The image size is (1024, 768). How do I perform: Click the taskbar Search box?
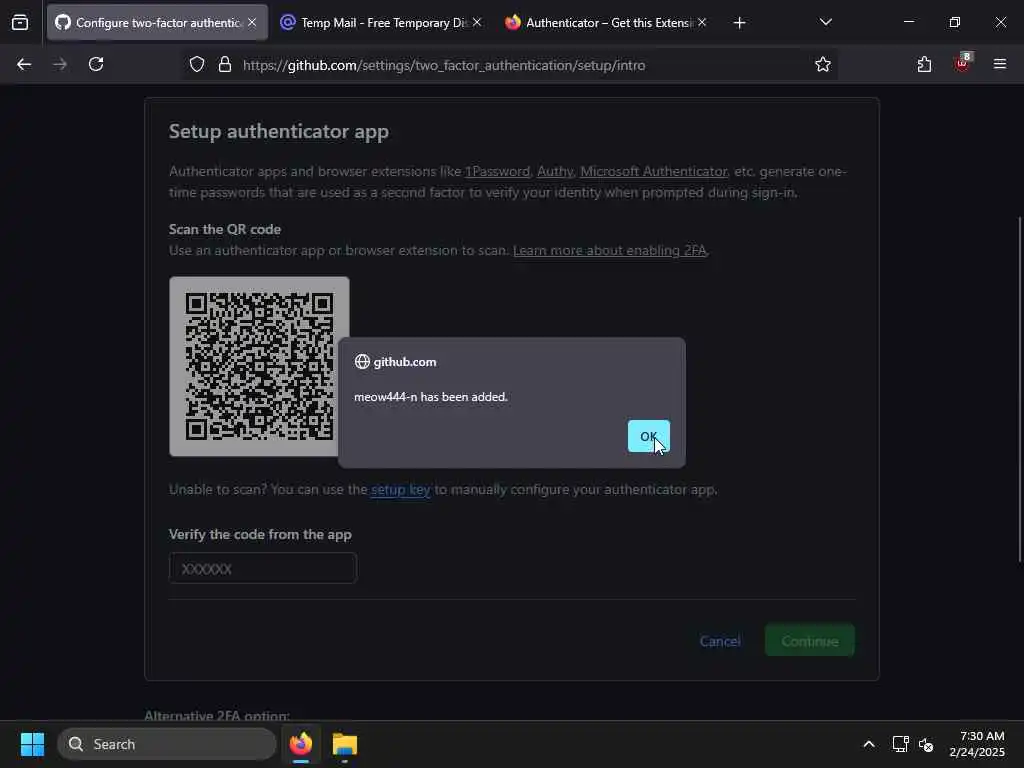tap(167, 744)
